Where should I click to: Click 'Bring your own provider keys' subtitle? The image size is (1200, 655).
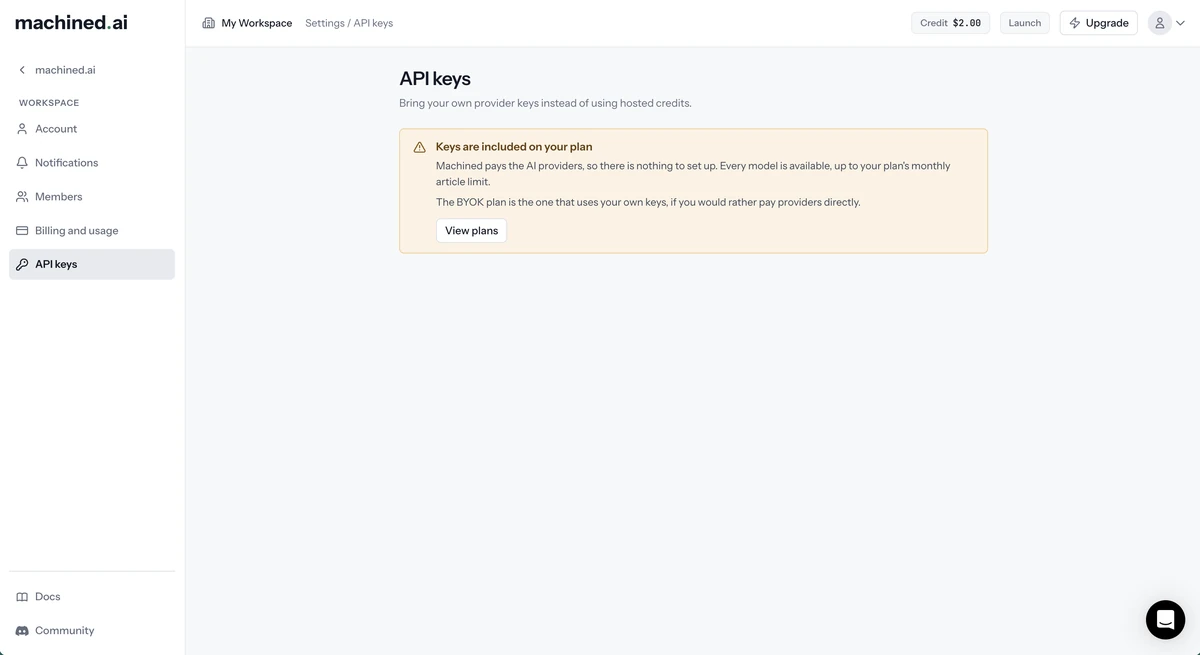(x=545, y=103)
